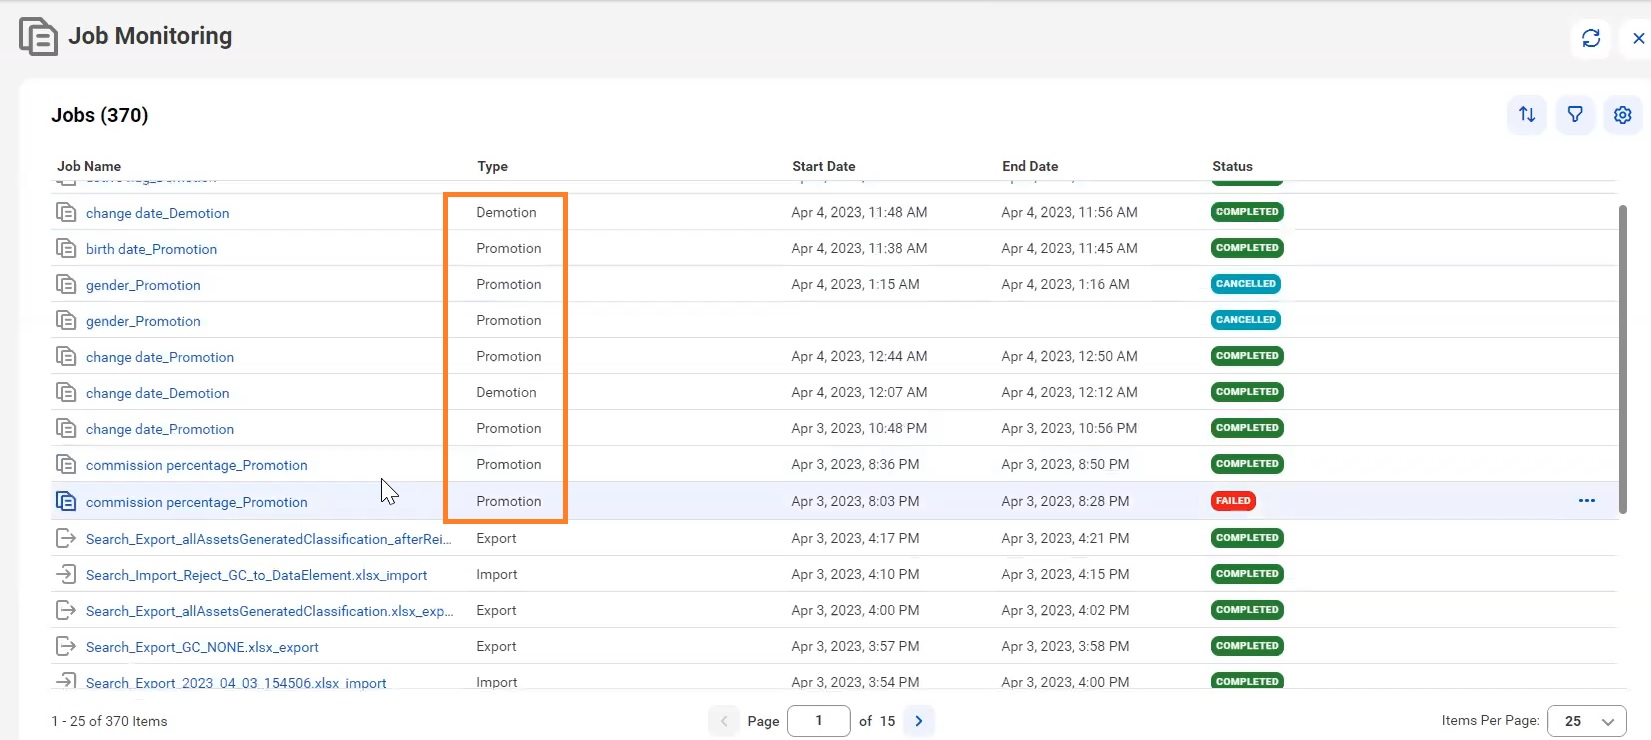Click export icon for Search_Export_allAssetsGeneratedClassification_afterRei row
The width and height of the screenshot is (1651, 740).
coord(66,538)
